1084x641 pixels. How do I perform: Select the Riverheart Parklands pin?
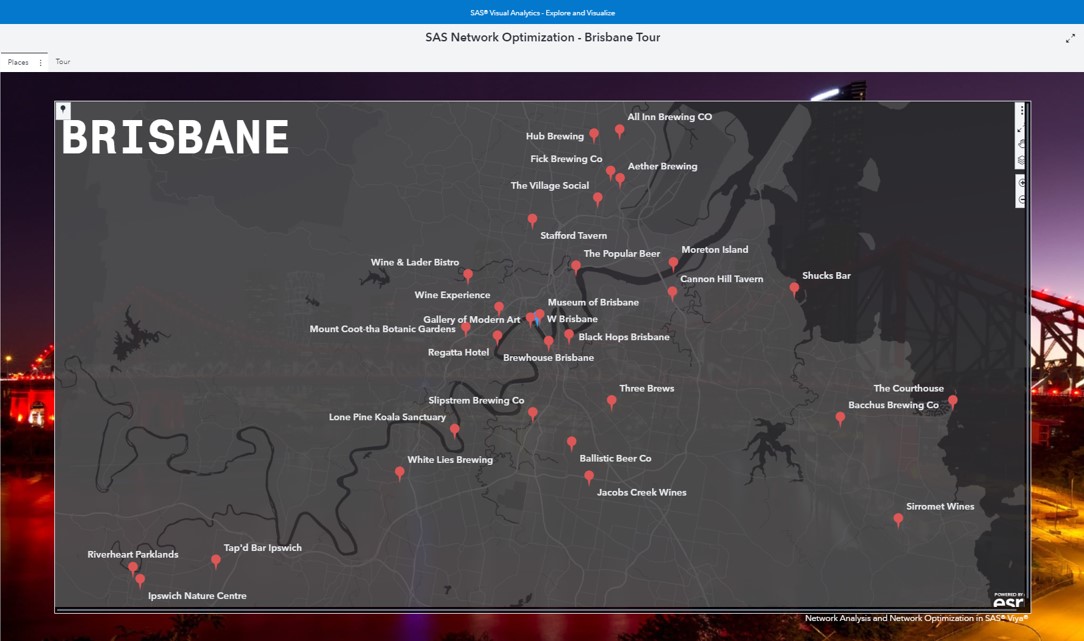[x=133, y=568]
